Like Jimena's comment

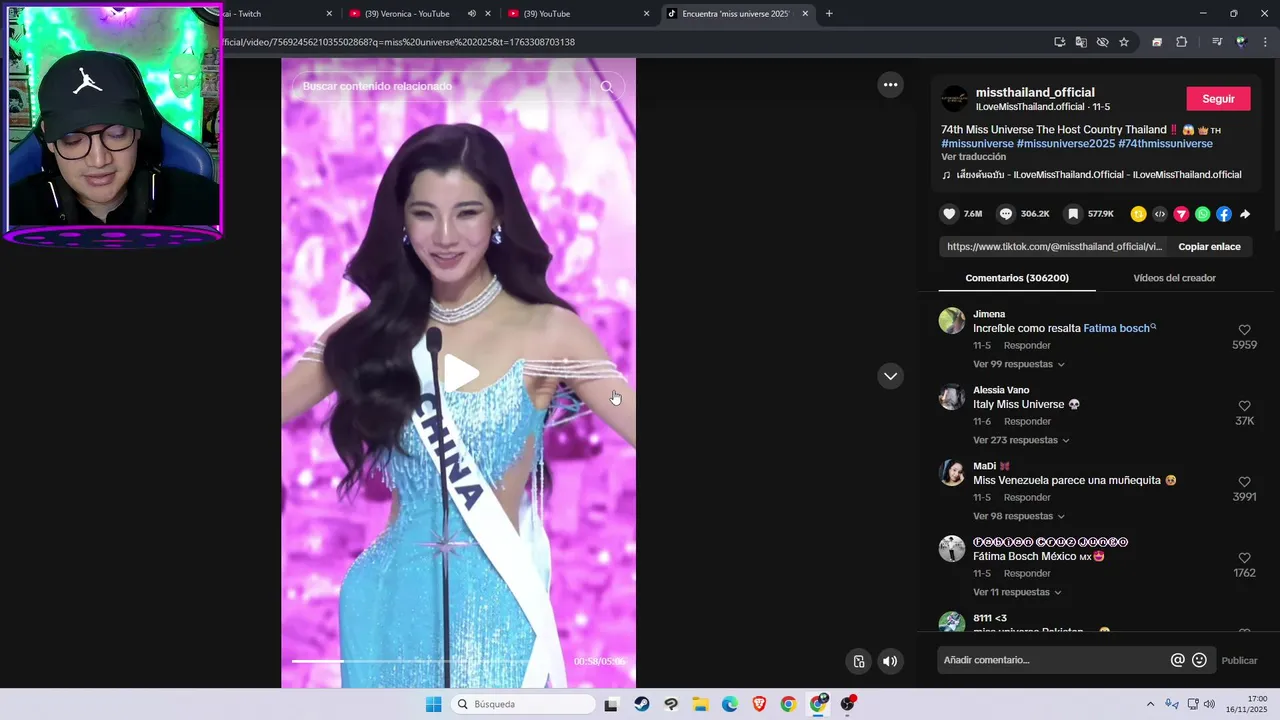coord(1245,330)
